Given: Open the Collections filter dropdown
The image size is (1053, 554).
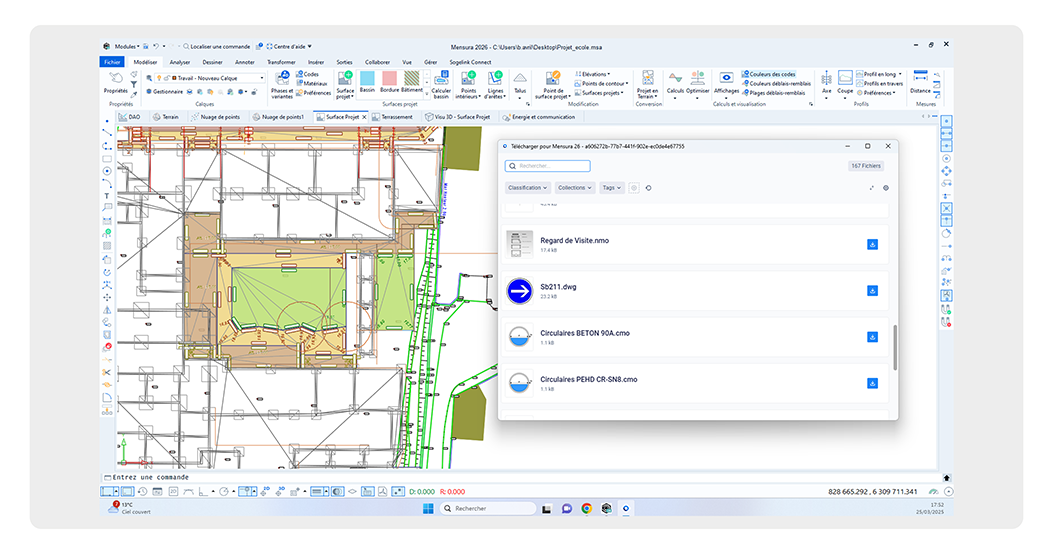Looking at the screenshot, I should [575, 187].
